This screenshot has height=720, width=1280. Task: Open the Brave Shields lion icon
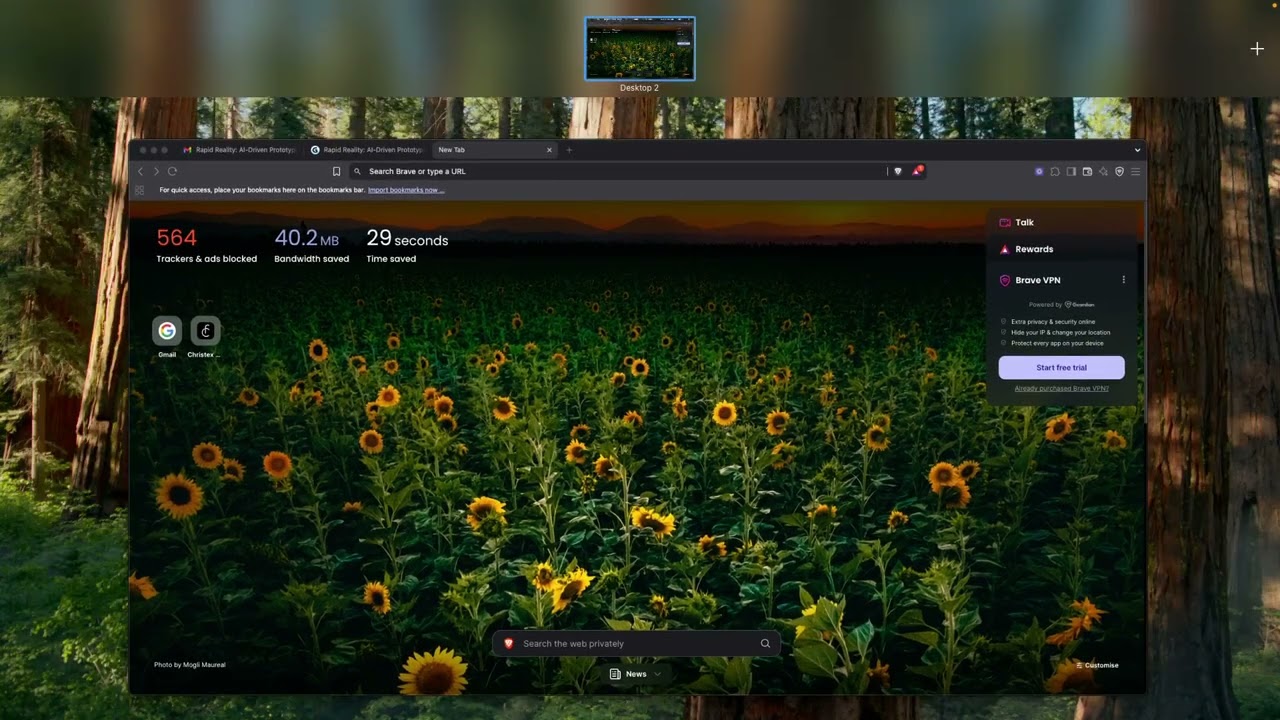tap(898, 171)
